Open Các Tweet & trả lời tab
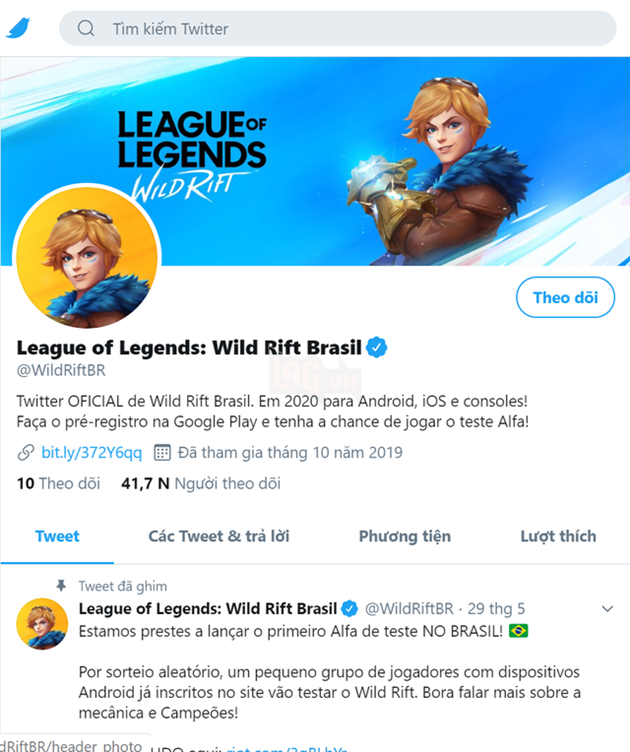The width and height of the screenshot is (630, 752). tap(219, 536)
